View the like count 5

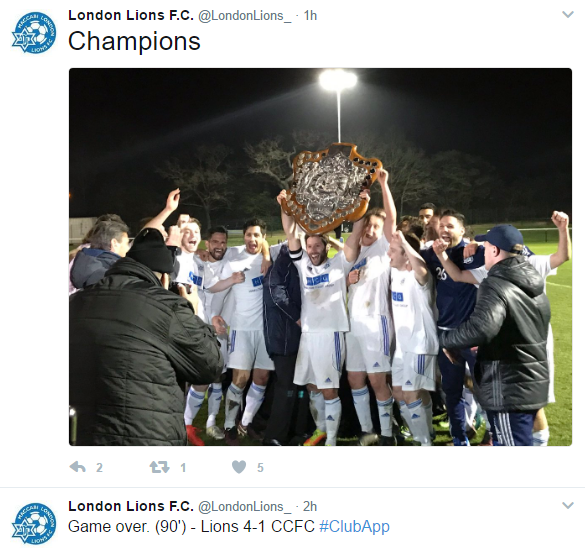(x=260, y=467)
